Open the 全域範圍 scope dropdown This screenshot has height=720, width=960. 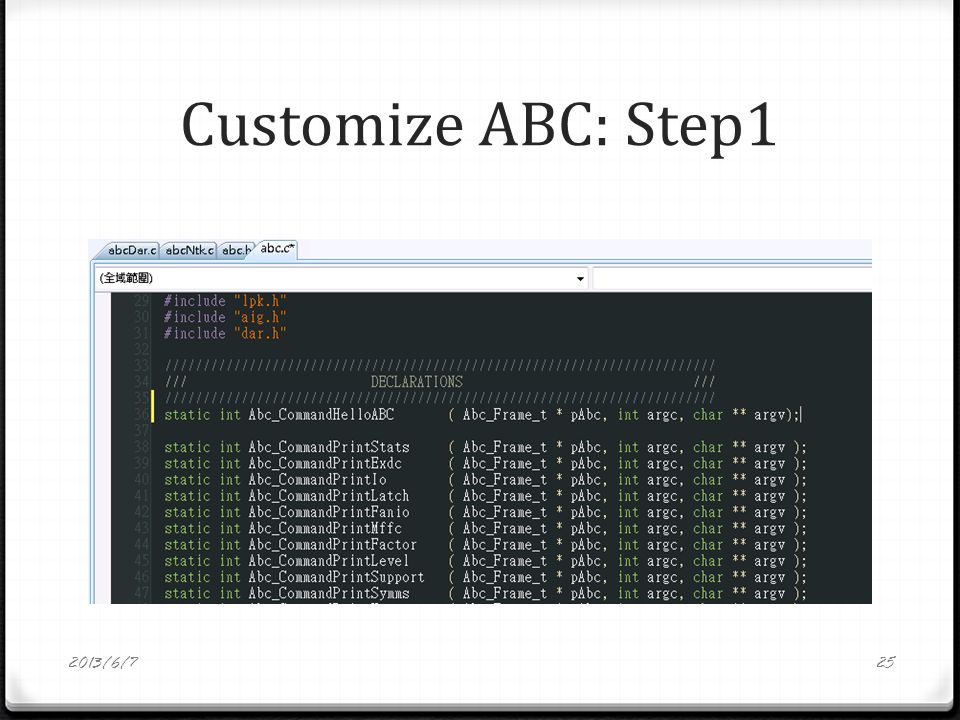click(340, 279)
